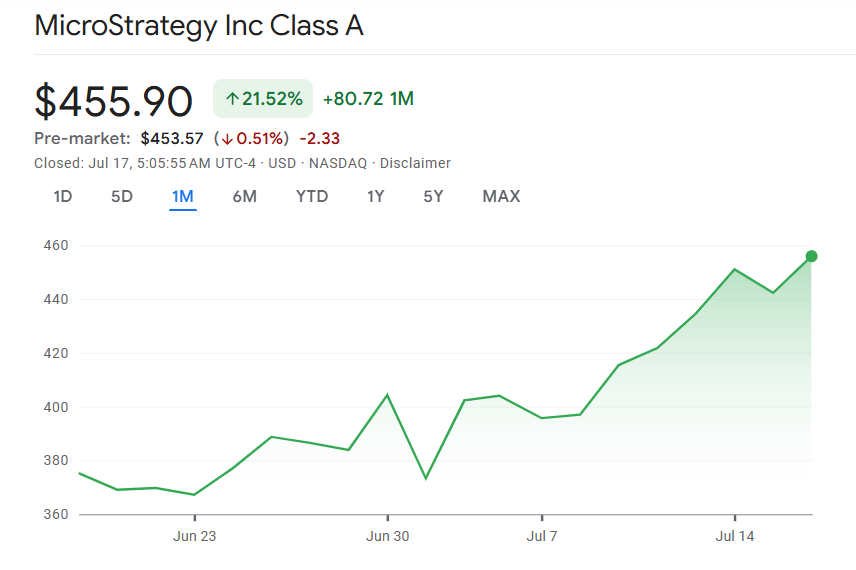Click the Jun 30 date marker

pyautogui.click(x=387, y=536)
